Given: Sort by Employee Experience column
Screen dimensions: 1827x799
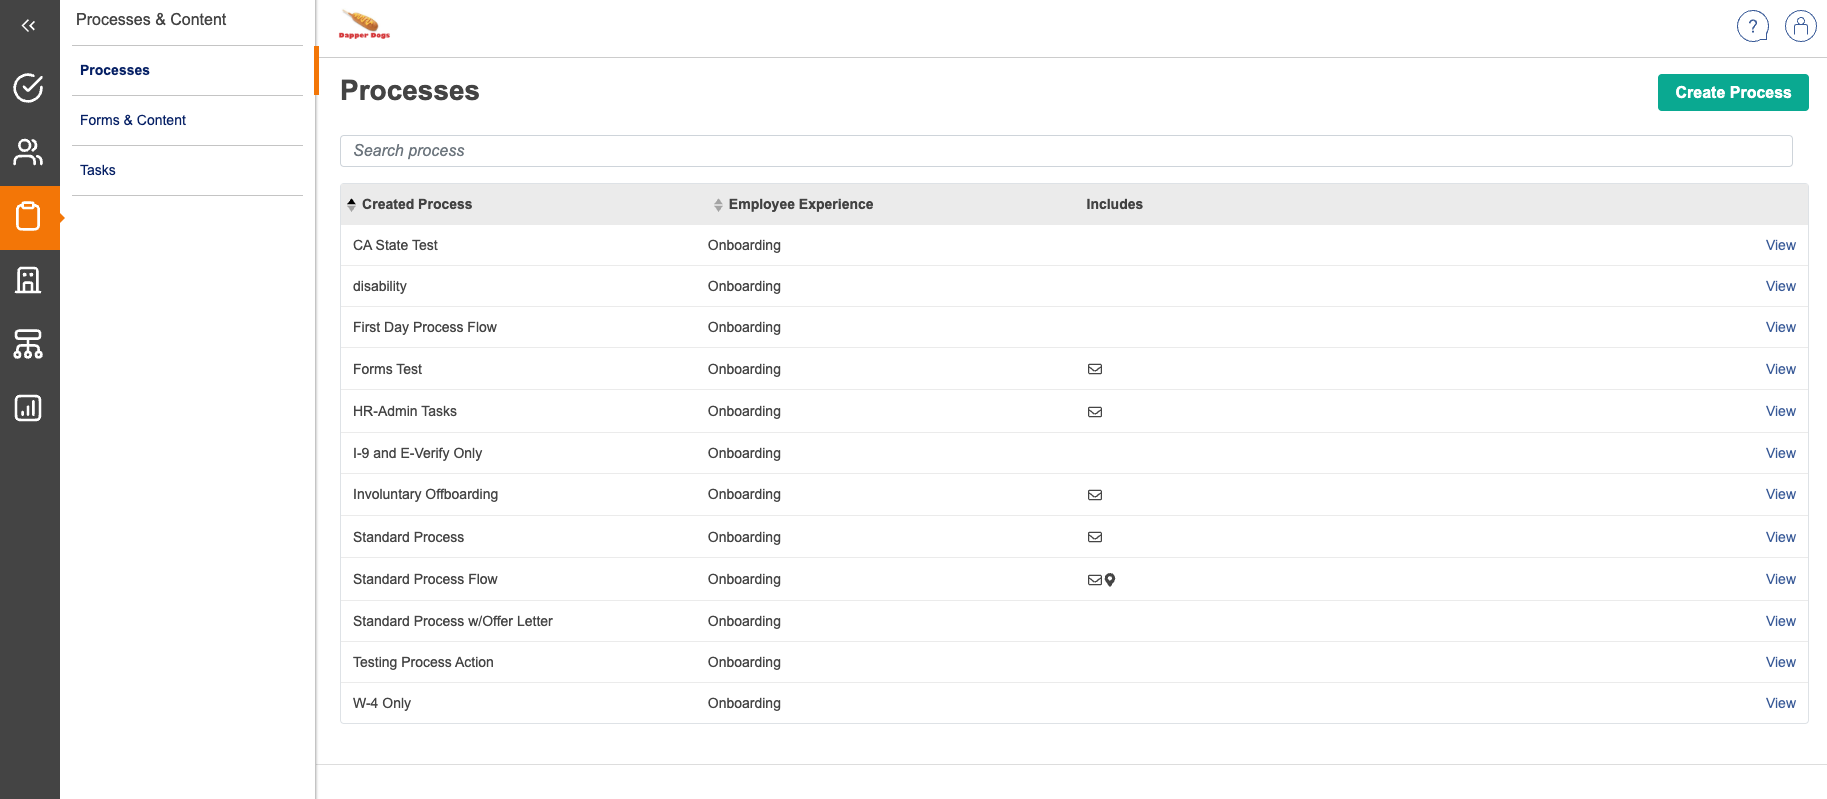Looking at the screenshot, I should 799,204.
